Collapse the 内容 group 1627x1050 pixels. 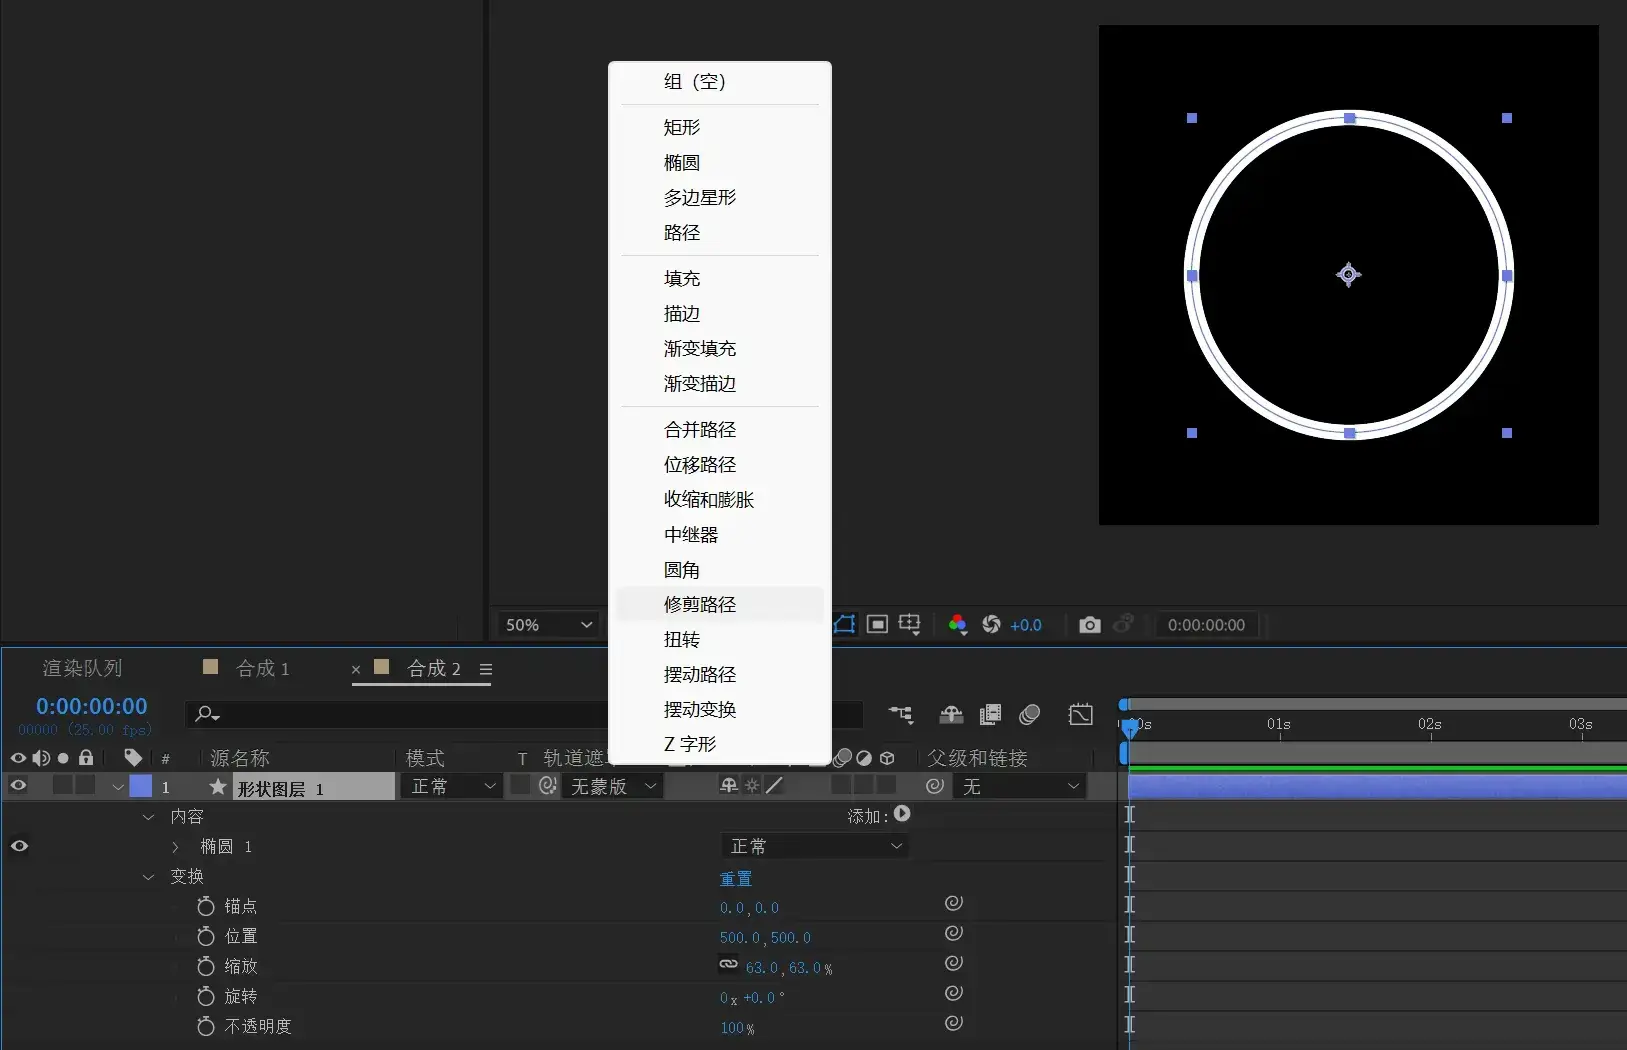point(148,817)
